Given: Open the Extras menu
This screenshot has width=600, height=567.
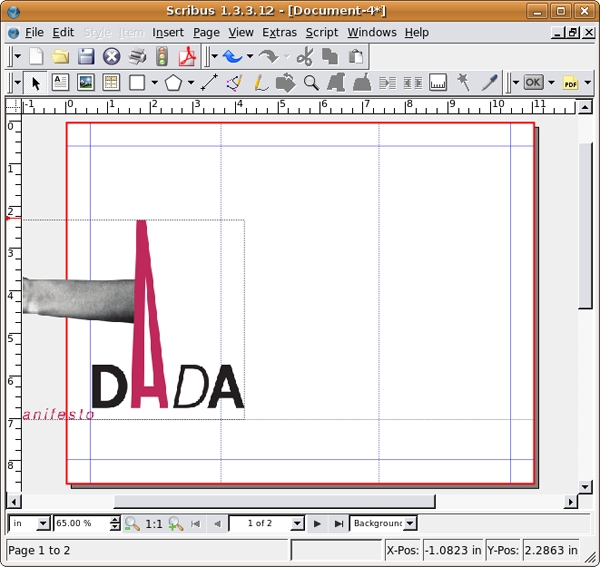Looking at the screenshot, I should [x=279, y=32].
